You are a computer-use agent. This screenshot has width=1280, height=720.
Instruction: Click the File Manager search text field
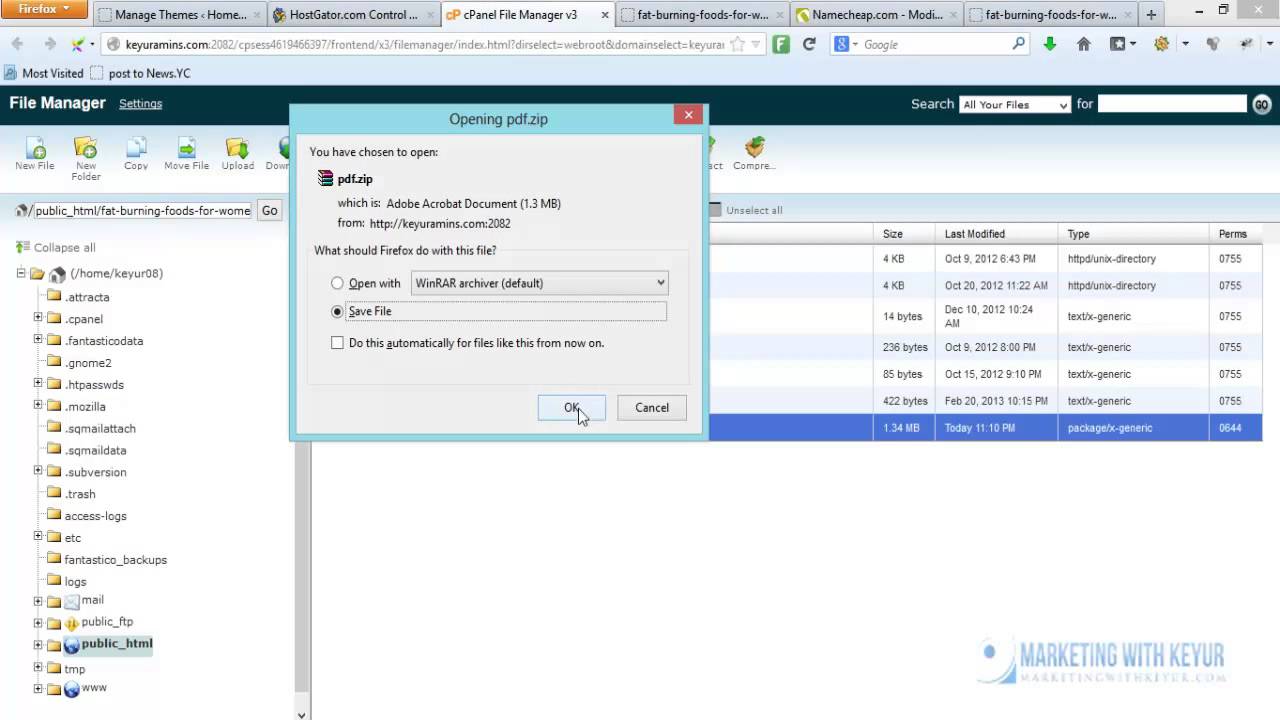point(1172,104)
